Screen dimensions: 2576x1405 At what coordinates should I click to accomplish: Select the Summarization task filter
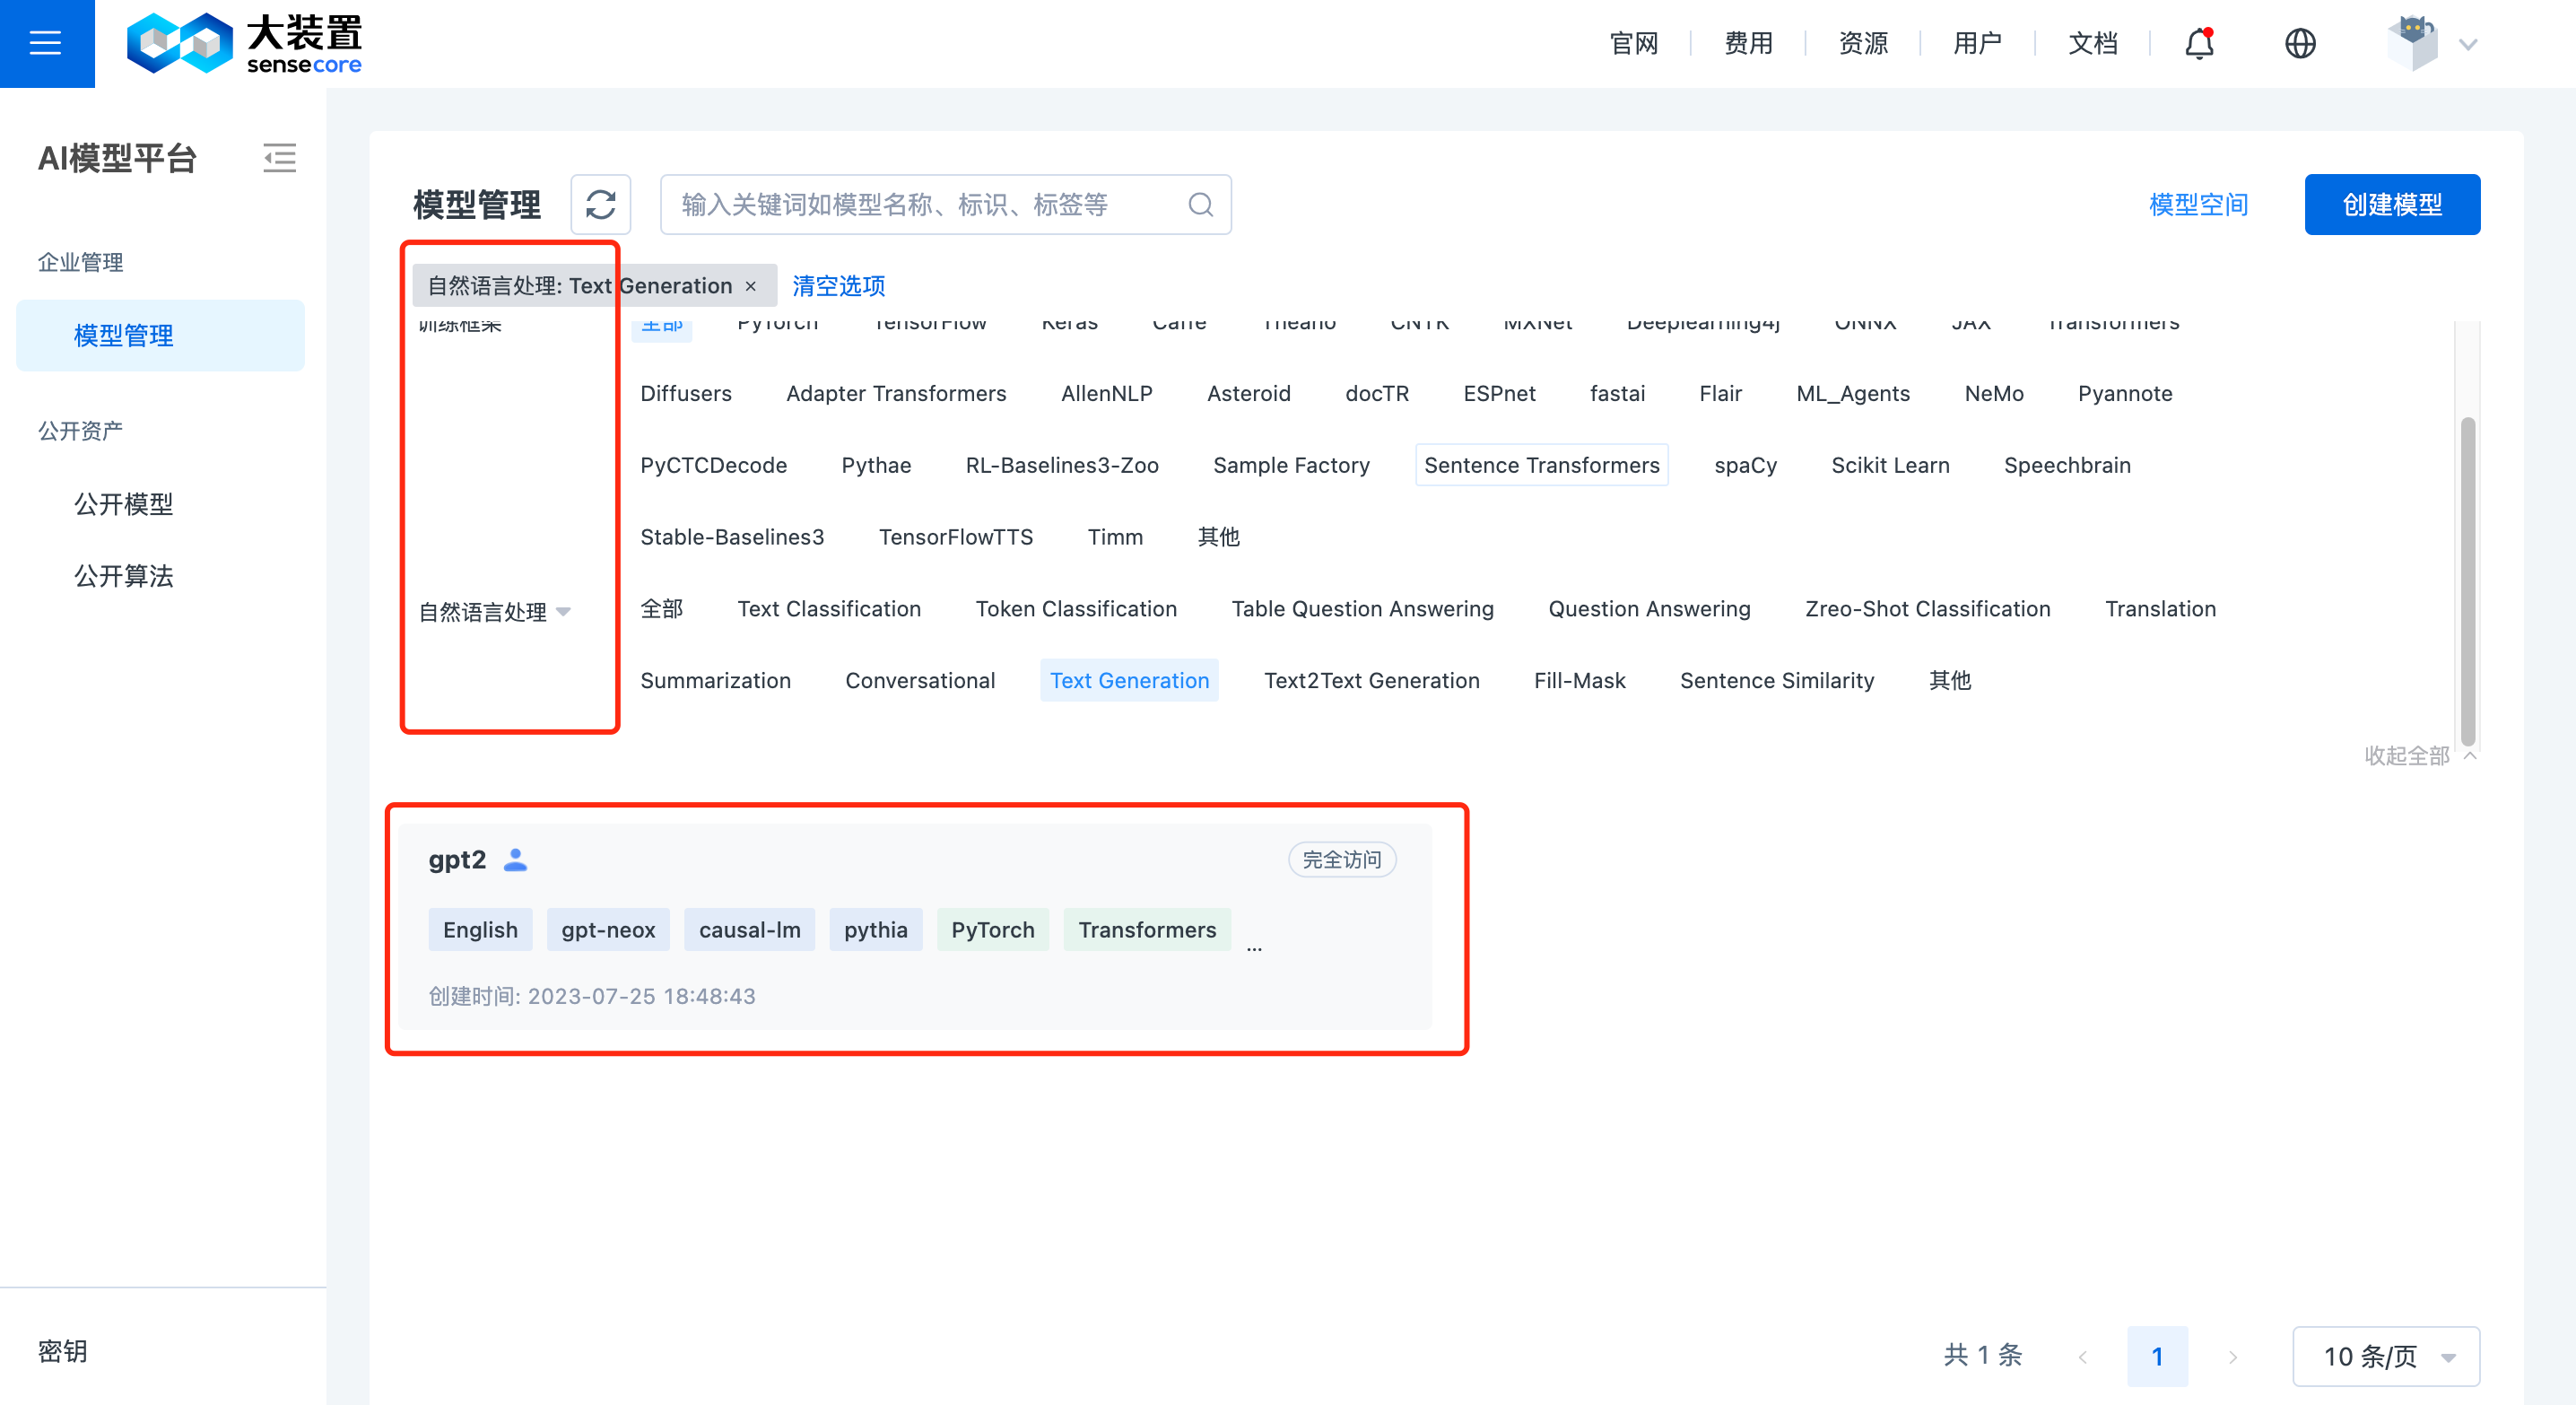coord(715,681)
